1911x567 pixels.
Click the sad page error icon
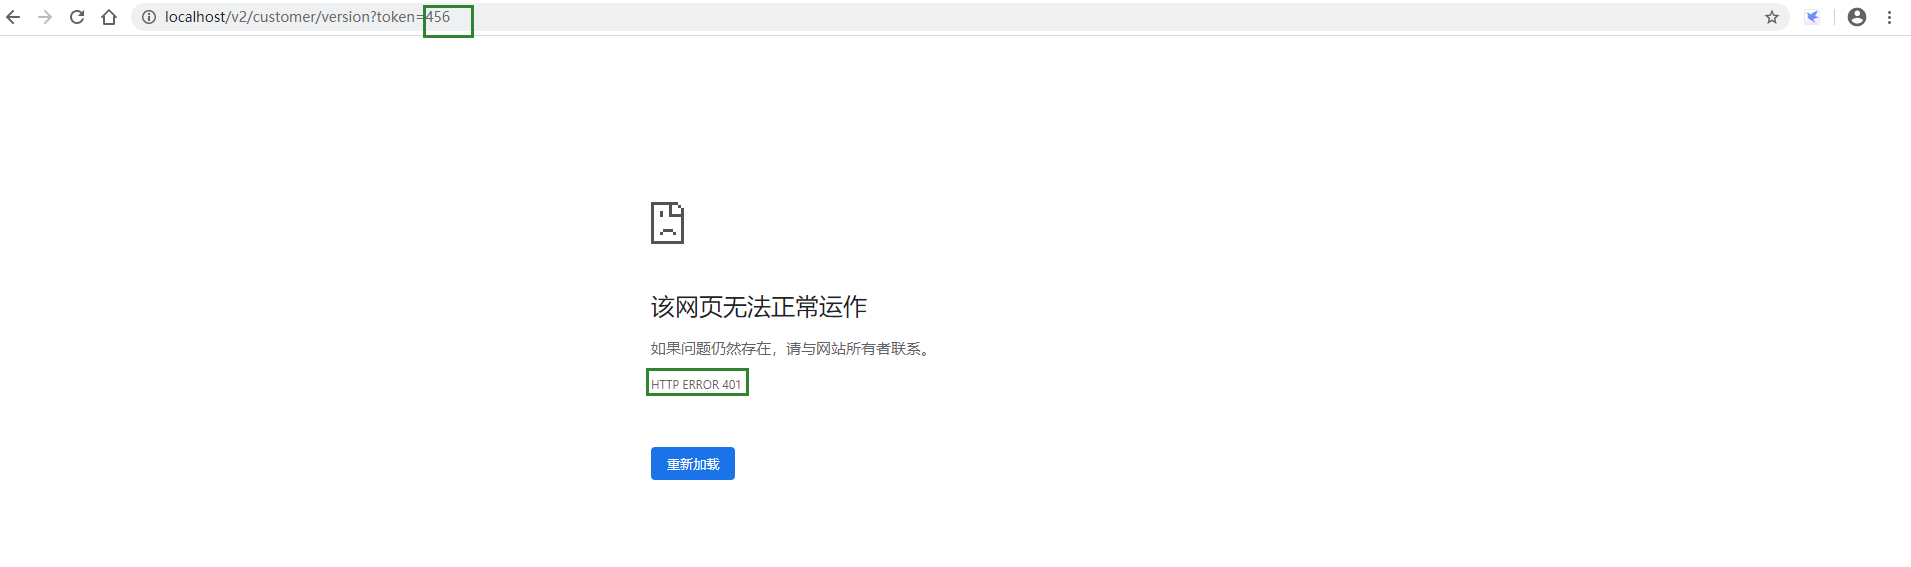point(667,223)
